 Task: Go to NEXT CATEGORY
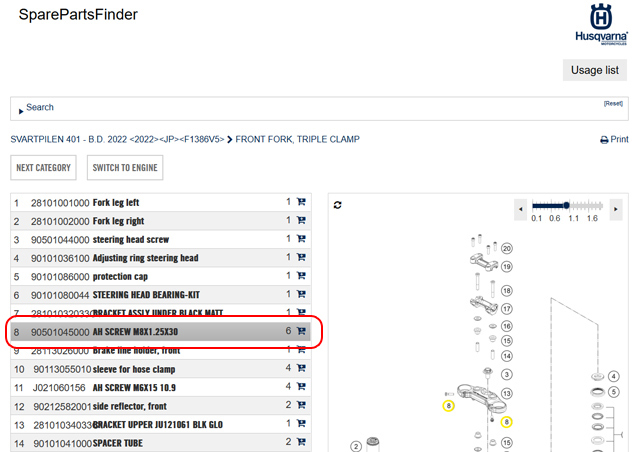[x=43, y=168]
